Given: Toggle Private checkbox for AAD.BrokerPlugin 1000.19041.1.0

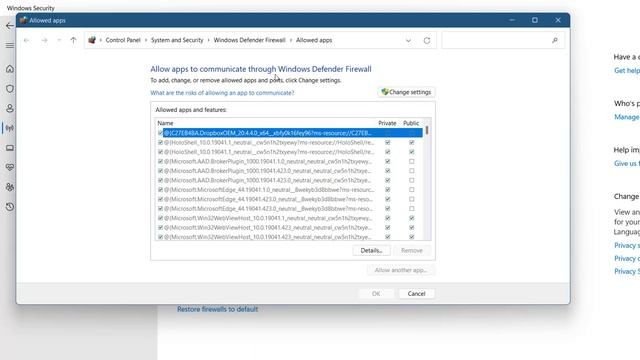Looking at the screenshot, I should (387, 162).
